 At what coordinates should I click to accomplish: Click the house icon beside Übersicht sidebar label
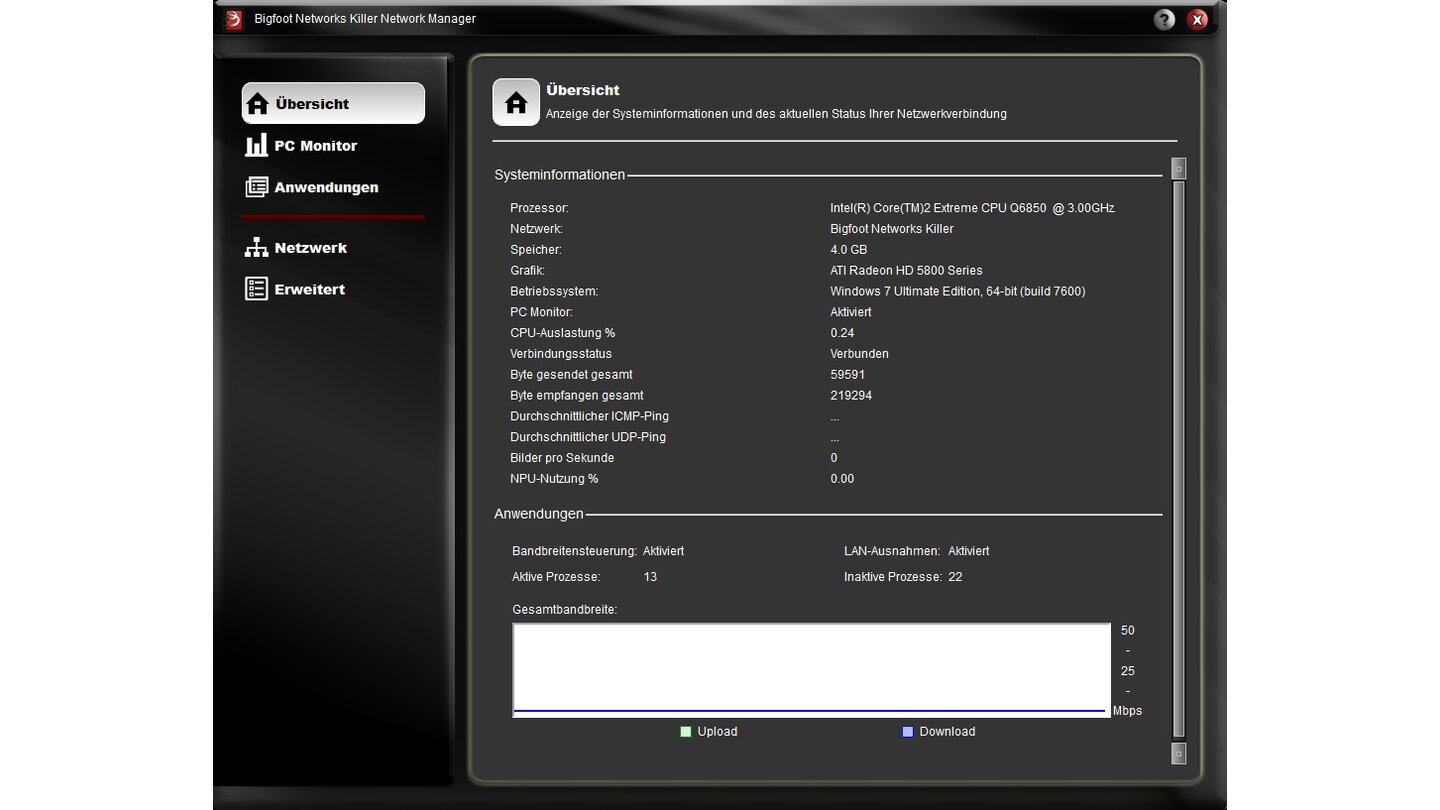[x=257, y=104]
